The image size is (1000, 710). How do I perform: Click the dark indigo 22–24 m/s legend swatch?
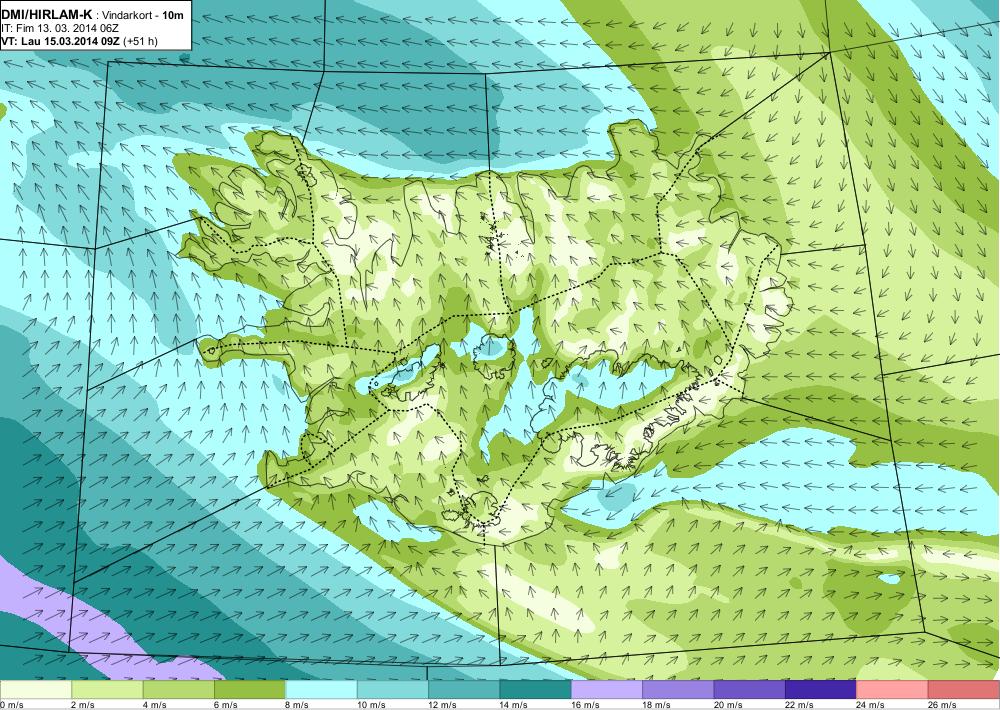pos(821,690)
